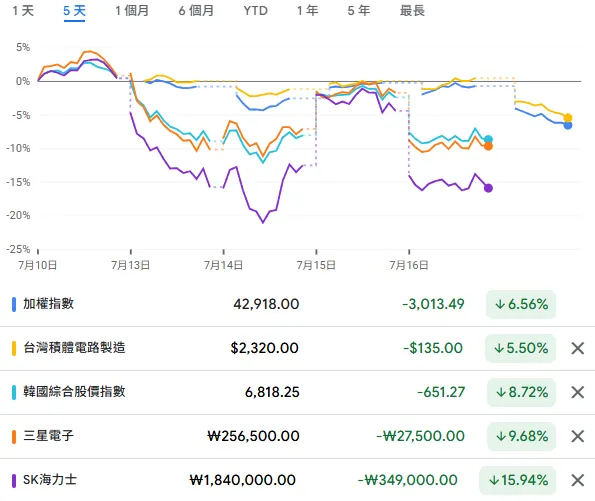The image size is (595, 501).
Task: Click the purple SK海力士 chart endpoint
Action: click(488, 188)
